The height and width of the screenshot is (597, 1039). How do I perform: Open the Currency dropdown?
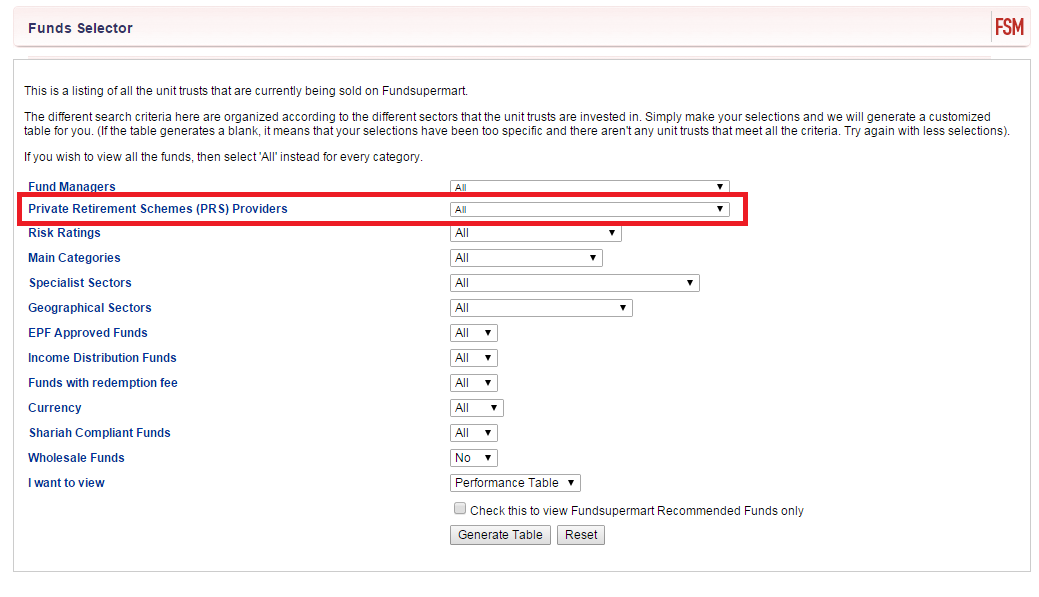pyautogui.click(x=476, y=408)
